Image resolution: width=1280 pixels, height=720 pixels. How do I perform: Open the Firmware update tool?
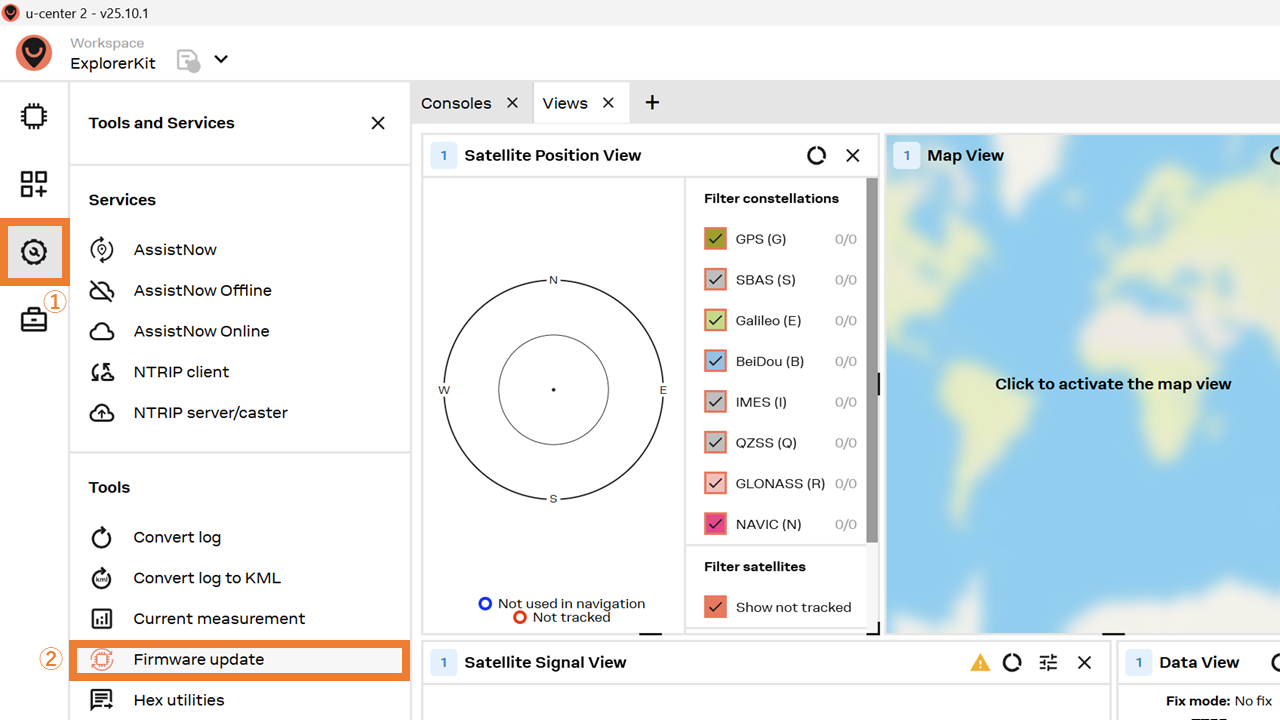pyautogui.click(x=199, y=660)
